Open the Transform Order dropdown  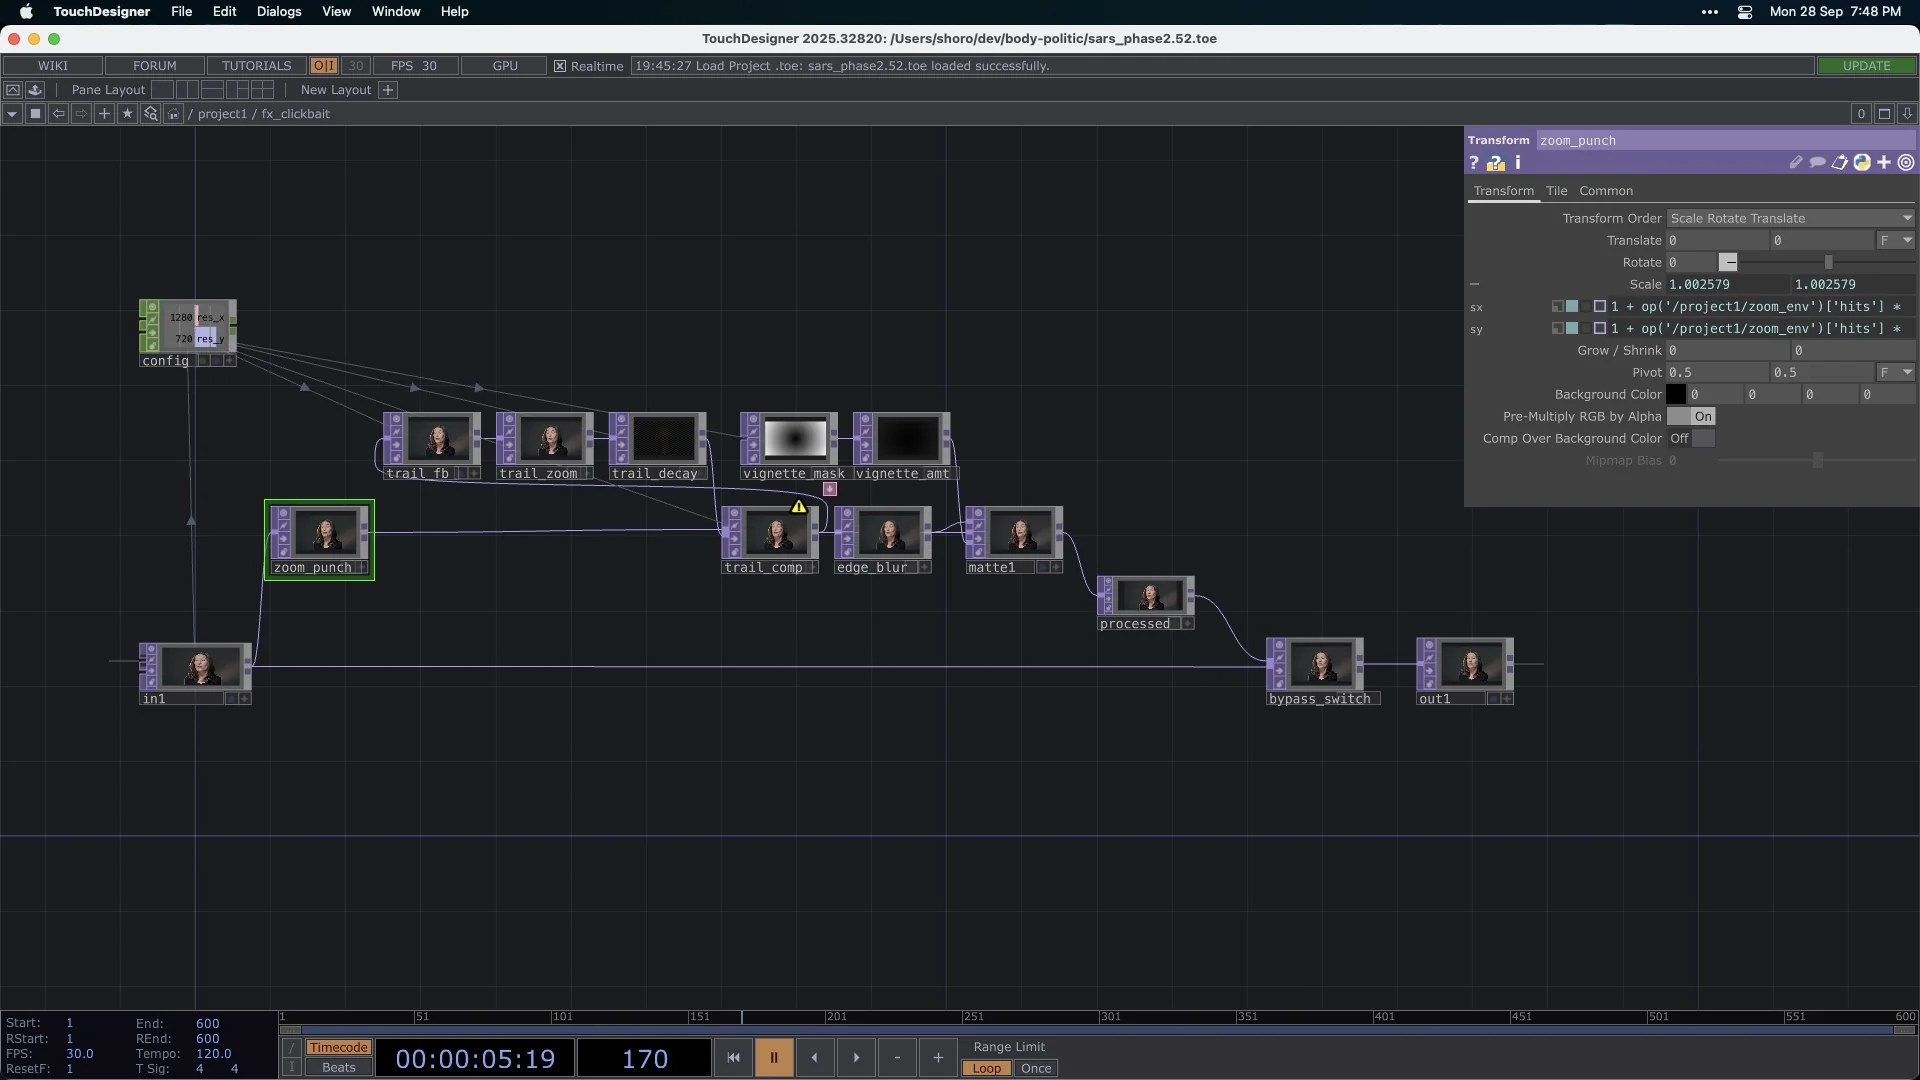1790,219
